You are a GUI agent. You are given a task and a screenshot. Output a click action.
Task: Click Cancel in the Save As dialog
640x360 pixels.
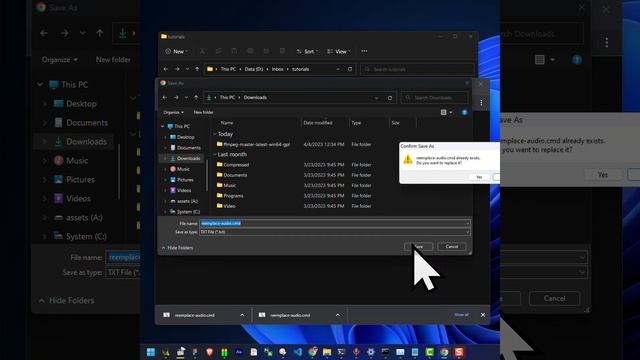[x=451, y=247]
